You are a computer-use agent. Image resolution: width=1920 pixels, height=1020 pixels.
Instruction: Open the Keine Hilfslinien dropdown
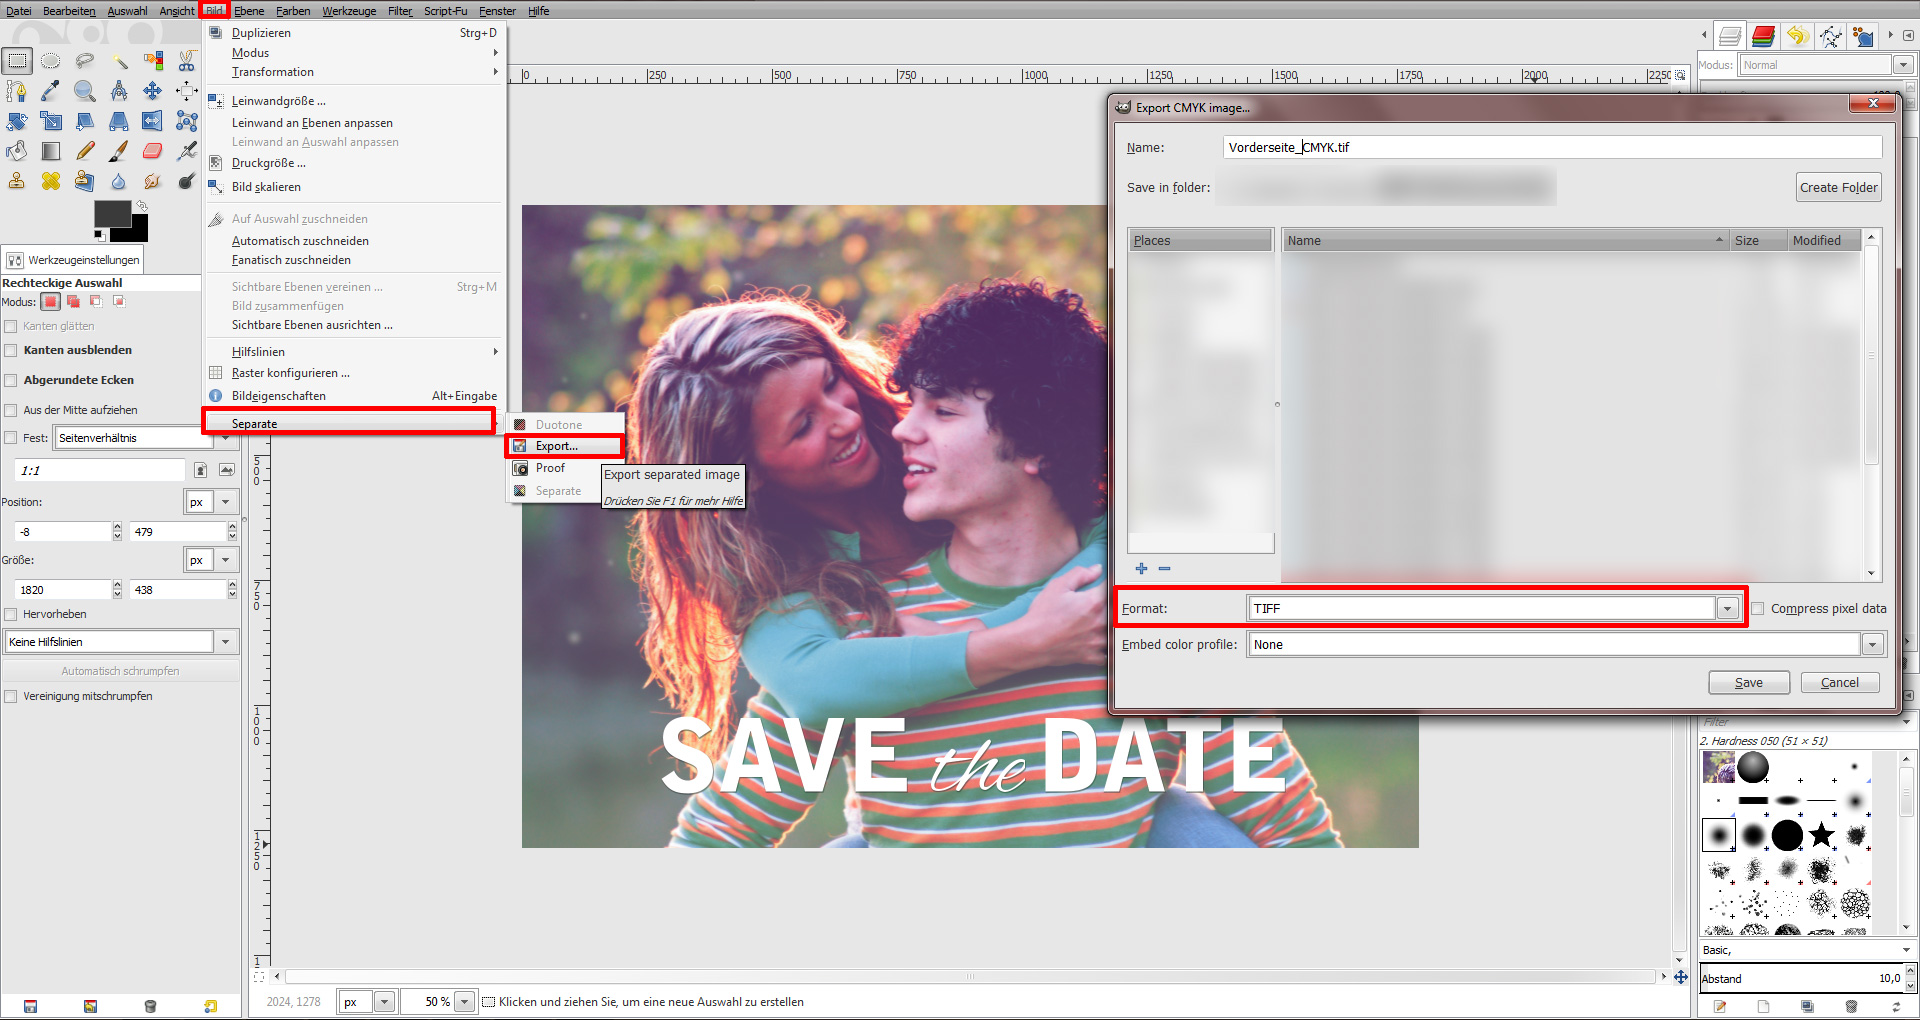click(225, 642)
